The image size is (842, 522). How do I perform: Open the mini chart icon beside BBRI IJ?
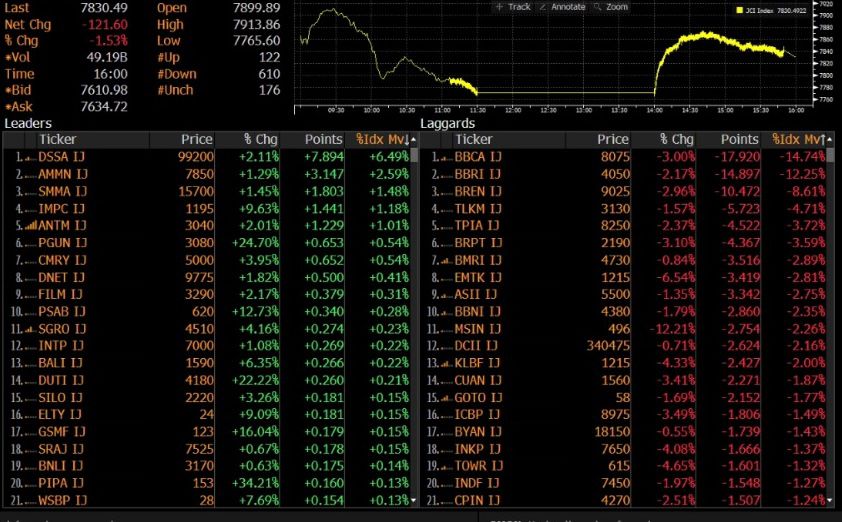447,175
